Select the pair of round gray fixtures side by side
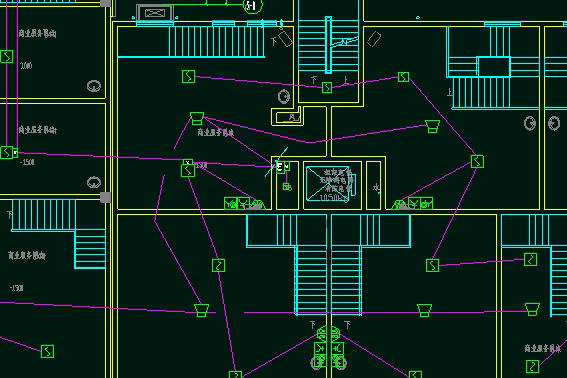This screenshot has height=378, width=567. coord(542,123)
